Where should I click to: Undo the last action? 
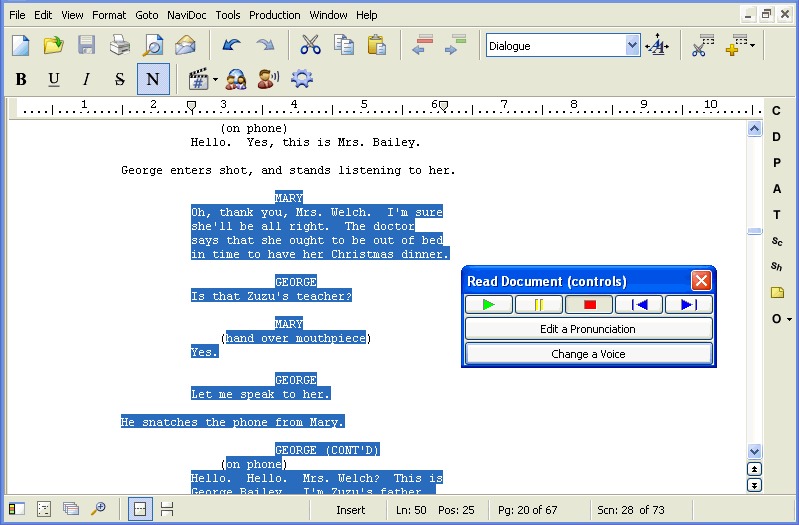click(232, 45)
